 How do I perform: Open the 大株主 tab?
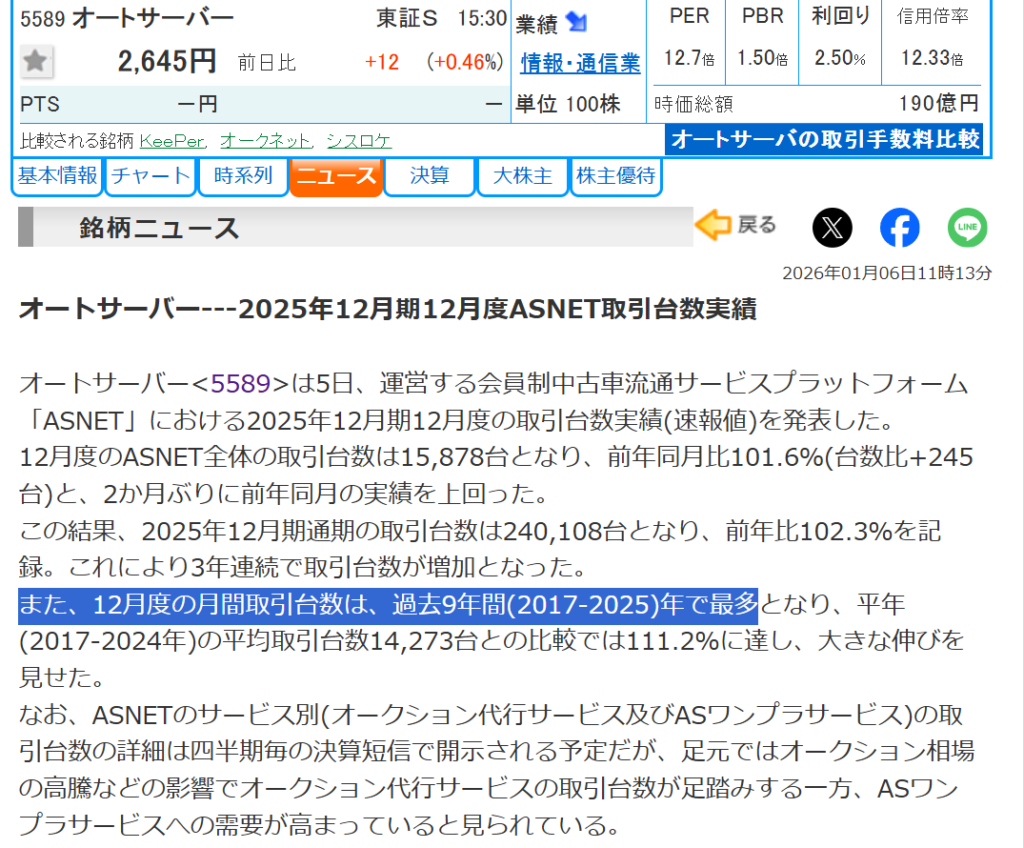[x=521, y=177]
